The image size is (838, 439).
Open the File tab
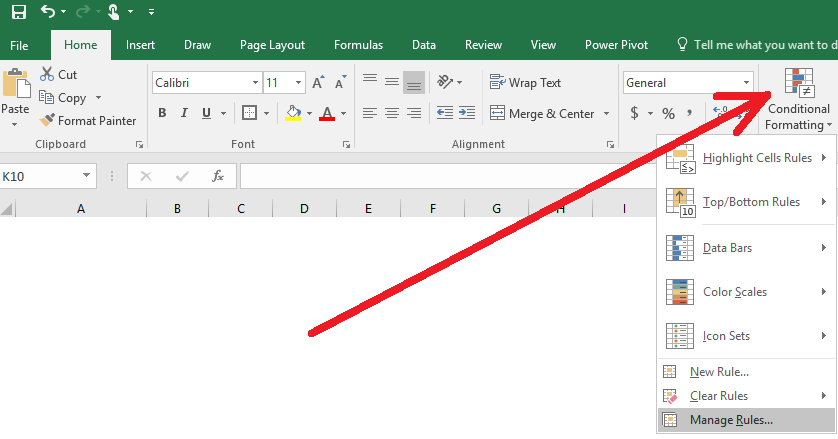(x=19, y=45)
